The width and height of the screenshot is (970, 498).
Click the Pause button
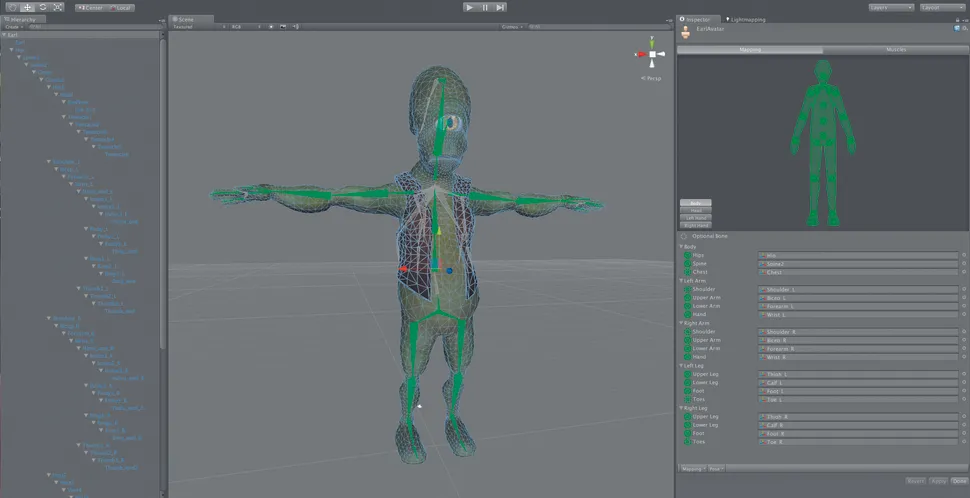pyautogui.click(x=485, y=7)
